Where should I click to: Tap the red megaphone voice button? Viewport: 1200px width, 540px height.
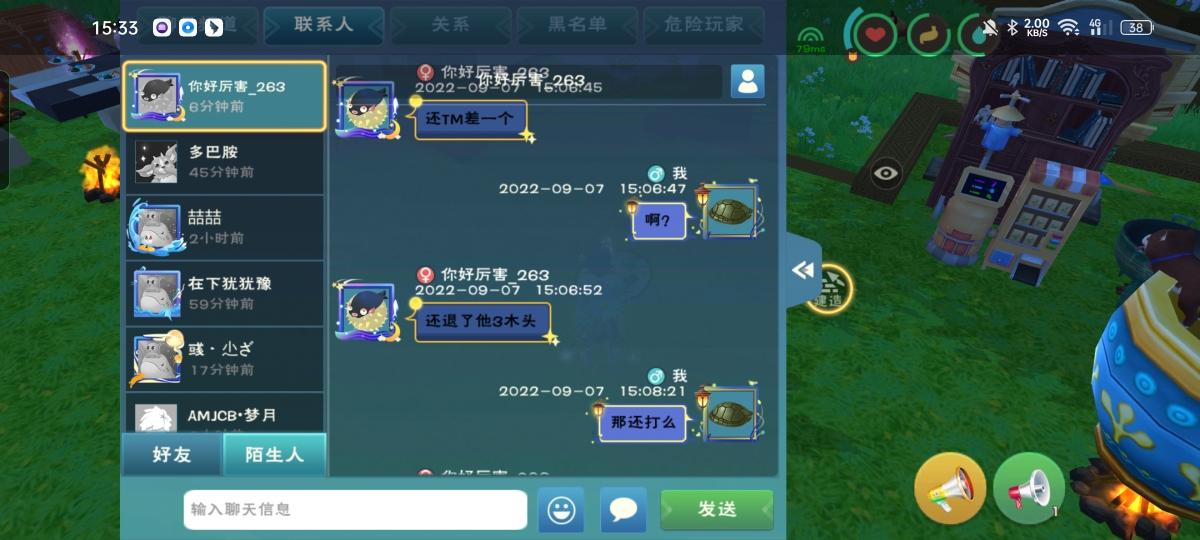tap(1029, 488)
